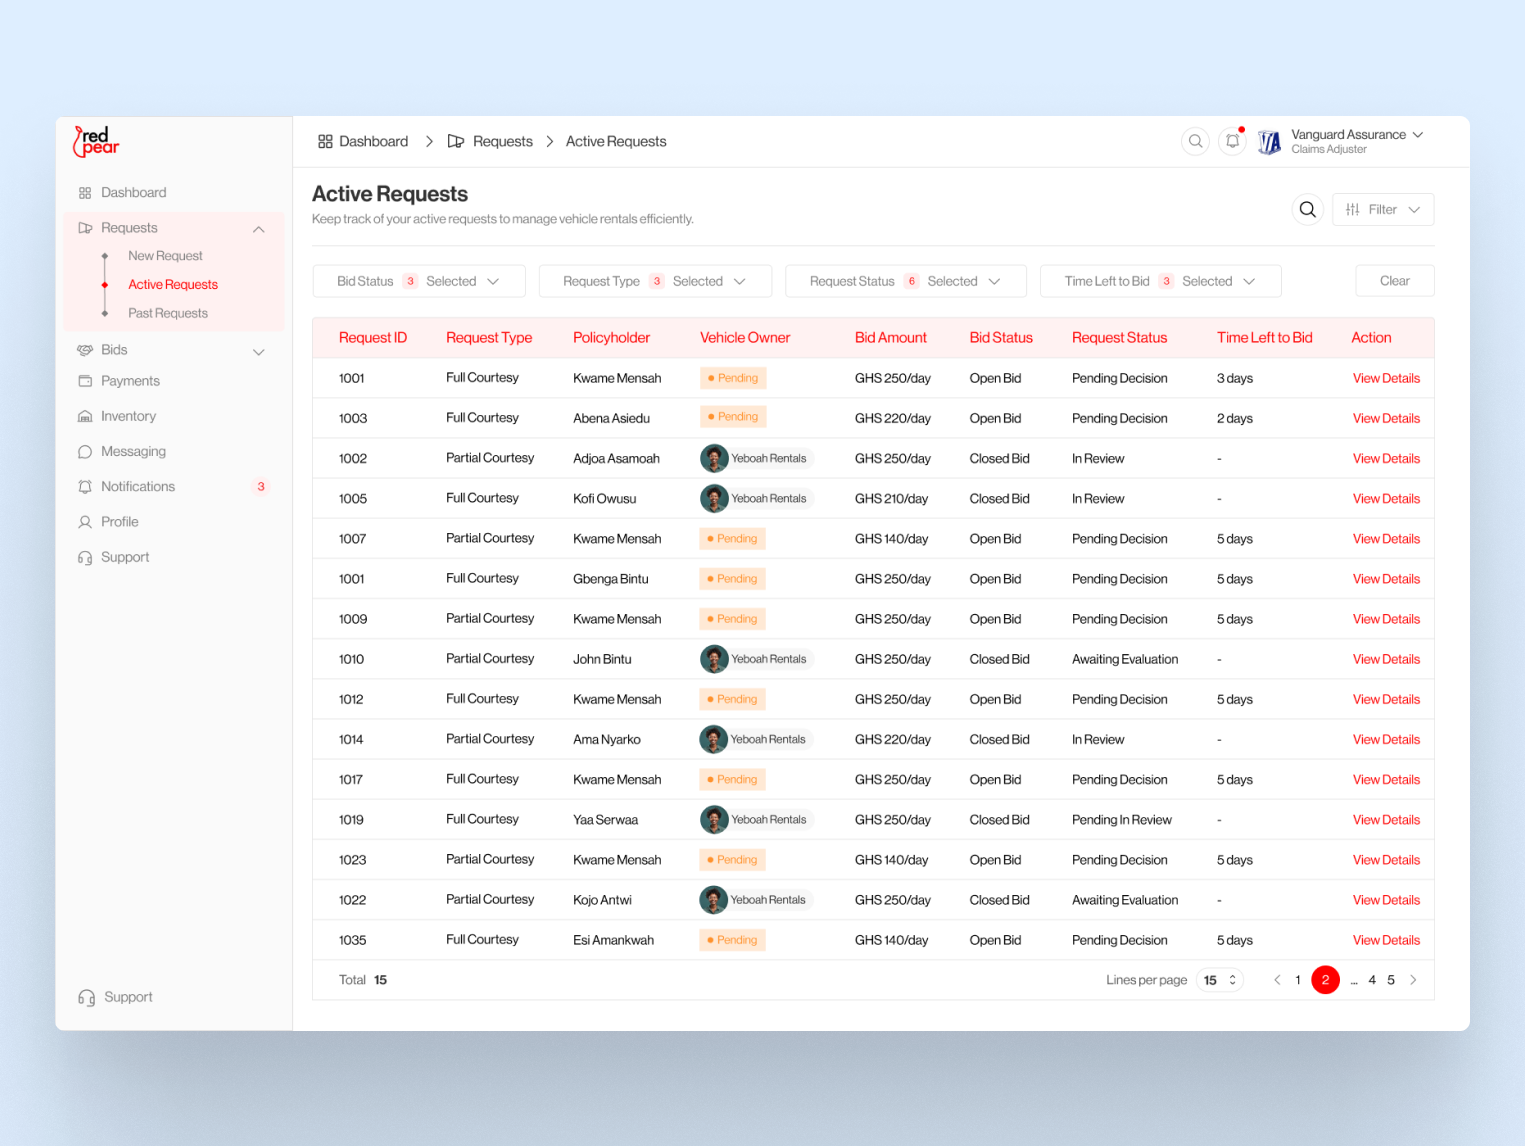Screen dimensions: 1525x1146
Task: Open the Dashboard breadcrumb link
Action: [x=373, y=141]
